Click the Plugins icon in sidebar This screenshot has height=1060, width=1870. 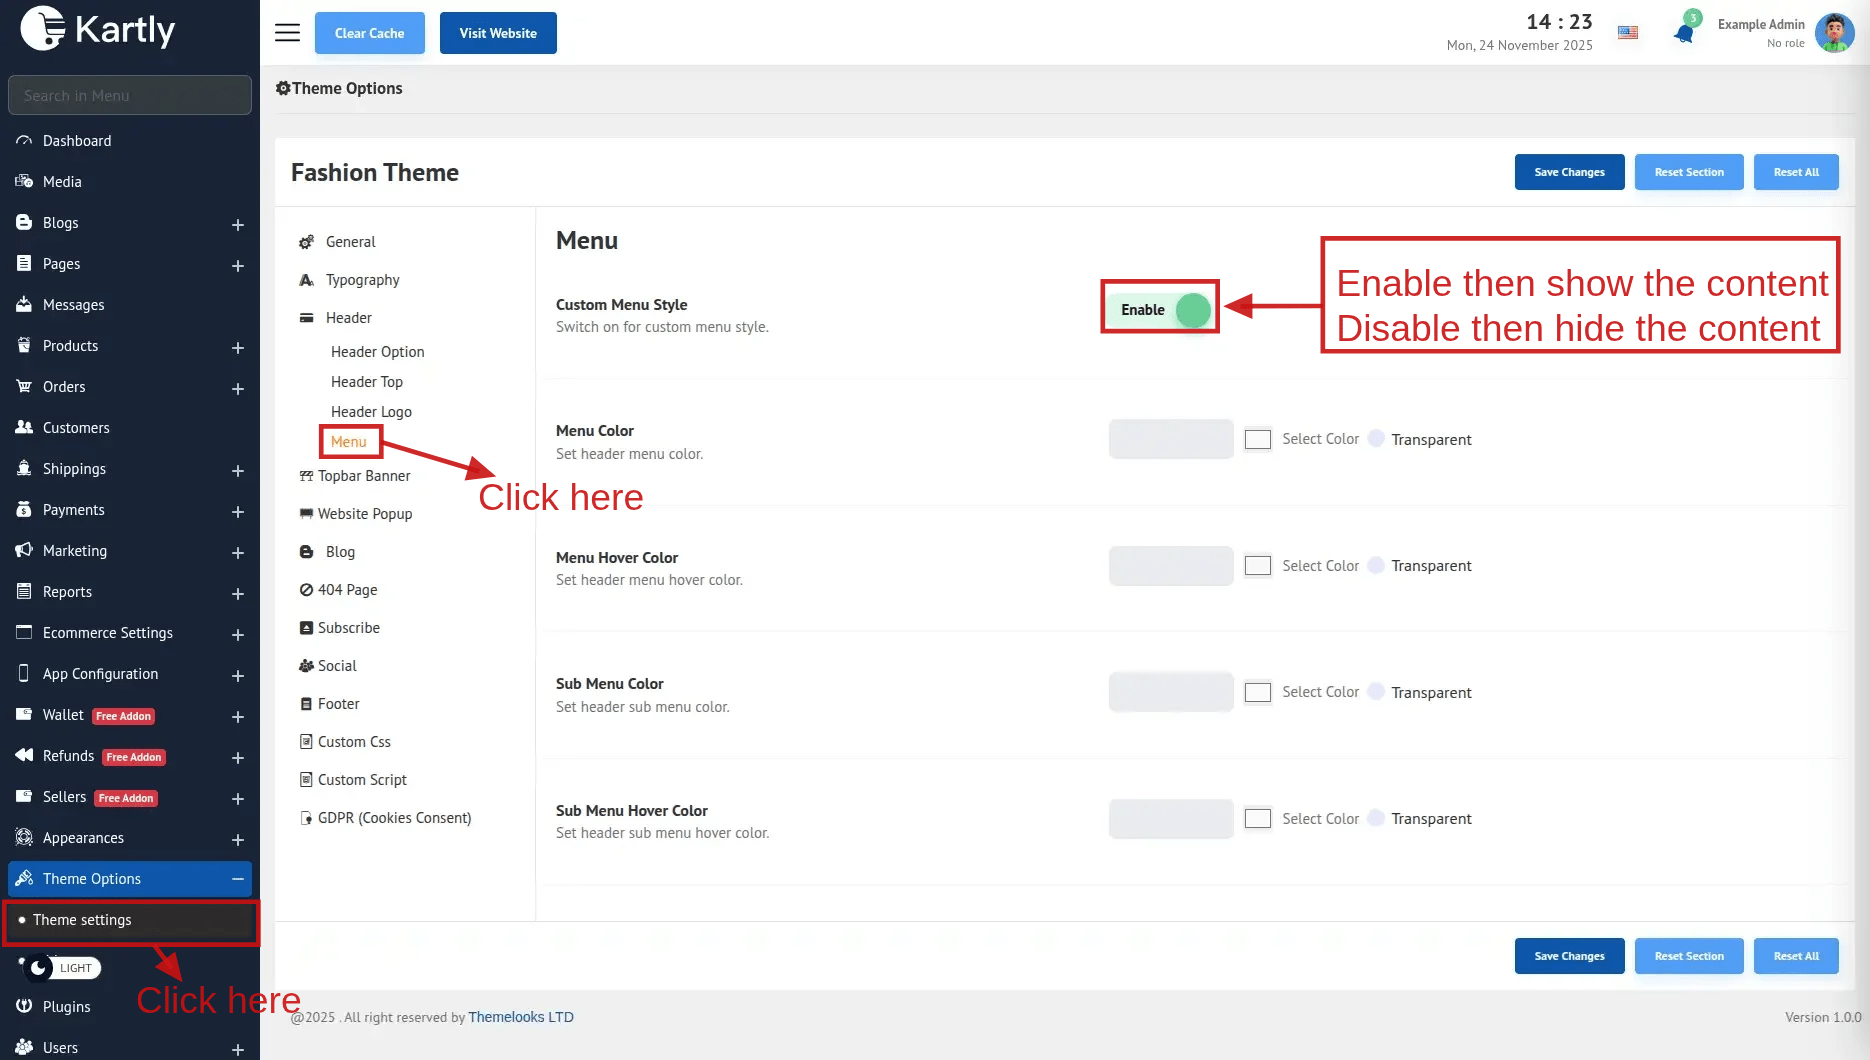coord(24,1007)
